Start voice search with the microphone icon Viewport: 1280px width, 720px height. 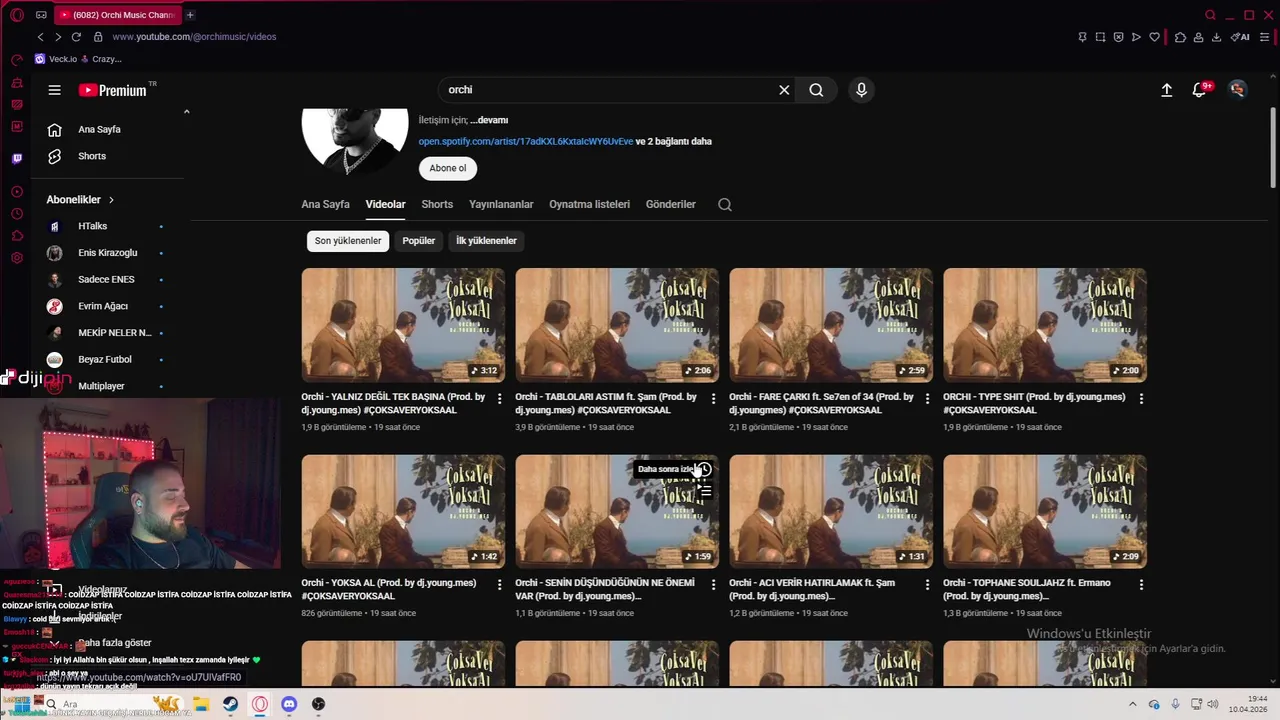(861, 90)
